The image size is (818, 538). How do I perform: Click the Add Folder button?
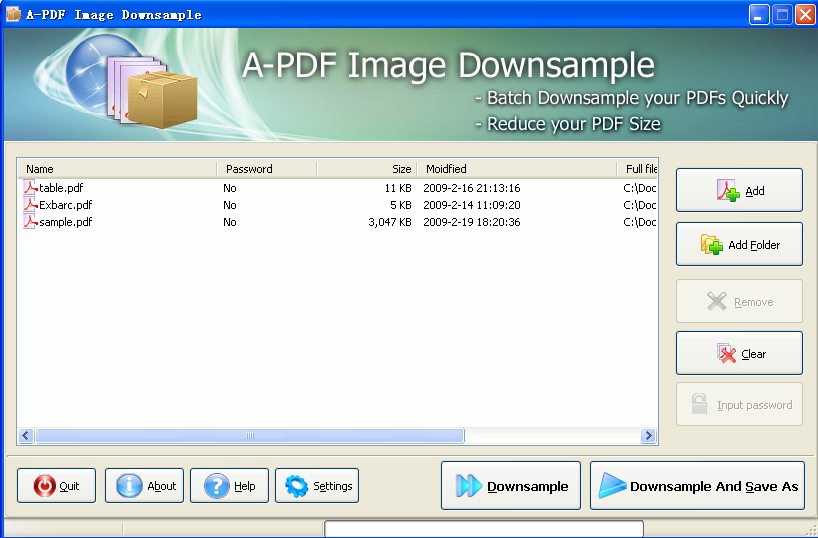(739, 244)
